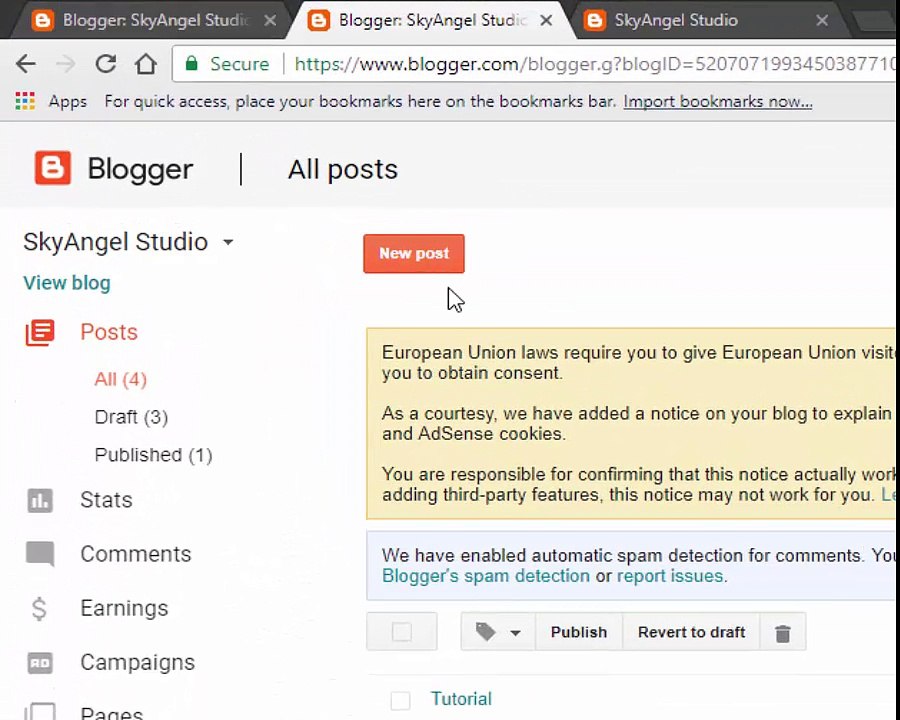Viewport: 900px width, 720px height.
Task: Select the active Blogger: SkyAngel Studio tab
Action: coord(431,20)
